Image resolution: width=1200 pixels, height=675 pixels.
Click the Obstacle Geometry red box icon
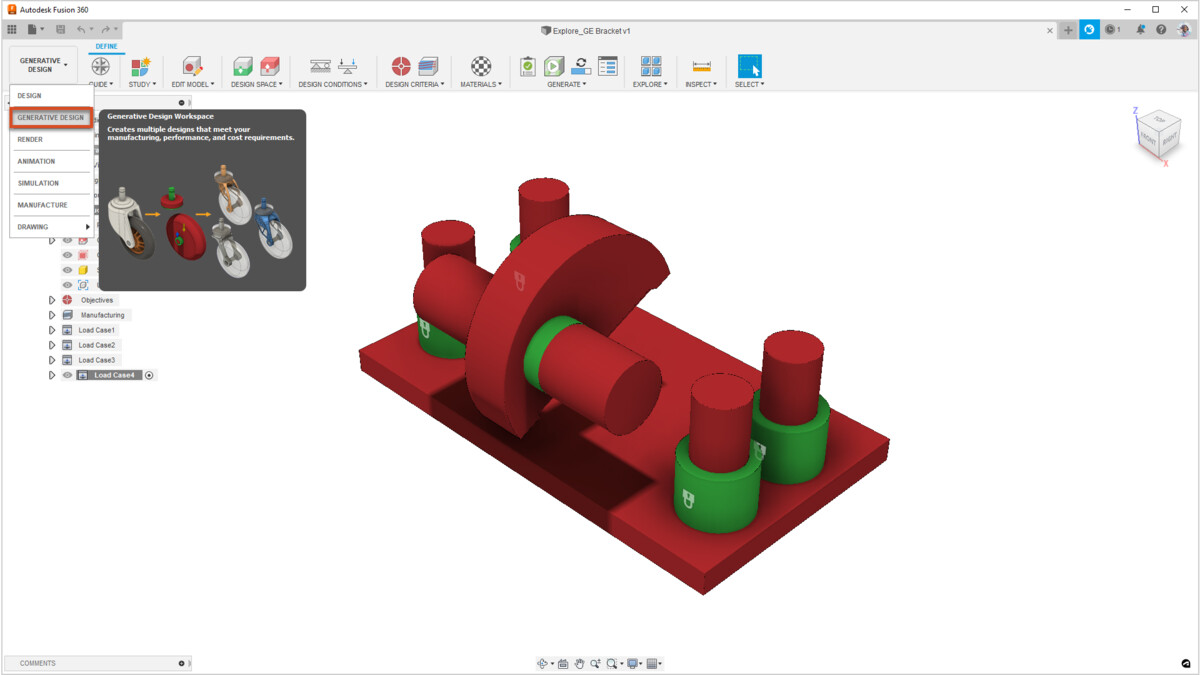270,66
